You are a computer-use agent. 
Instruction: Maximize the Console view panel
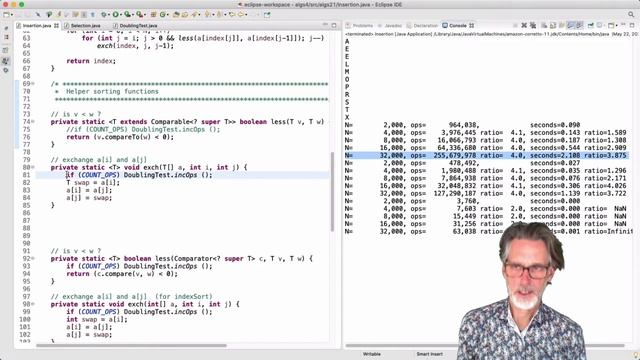pyautogui.click(x=632, y=25)
